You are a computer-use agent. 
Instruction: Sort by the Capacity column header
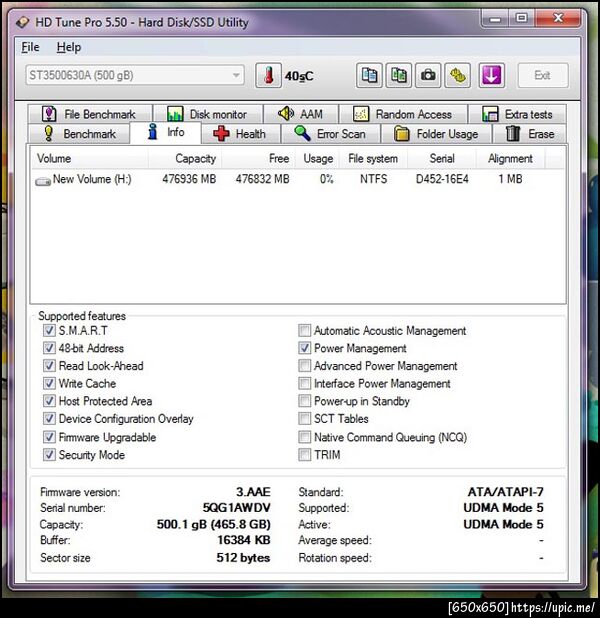(x=185, y=158)
